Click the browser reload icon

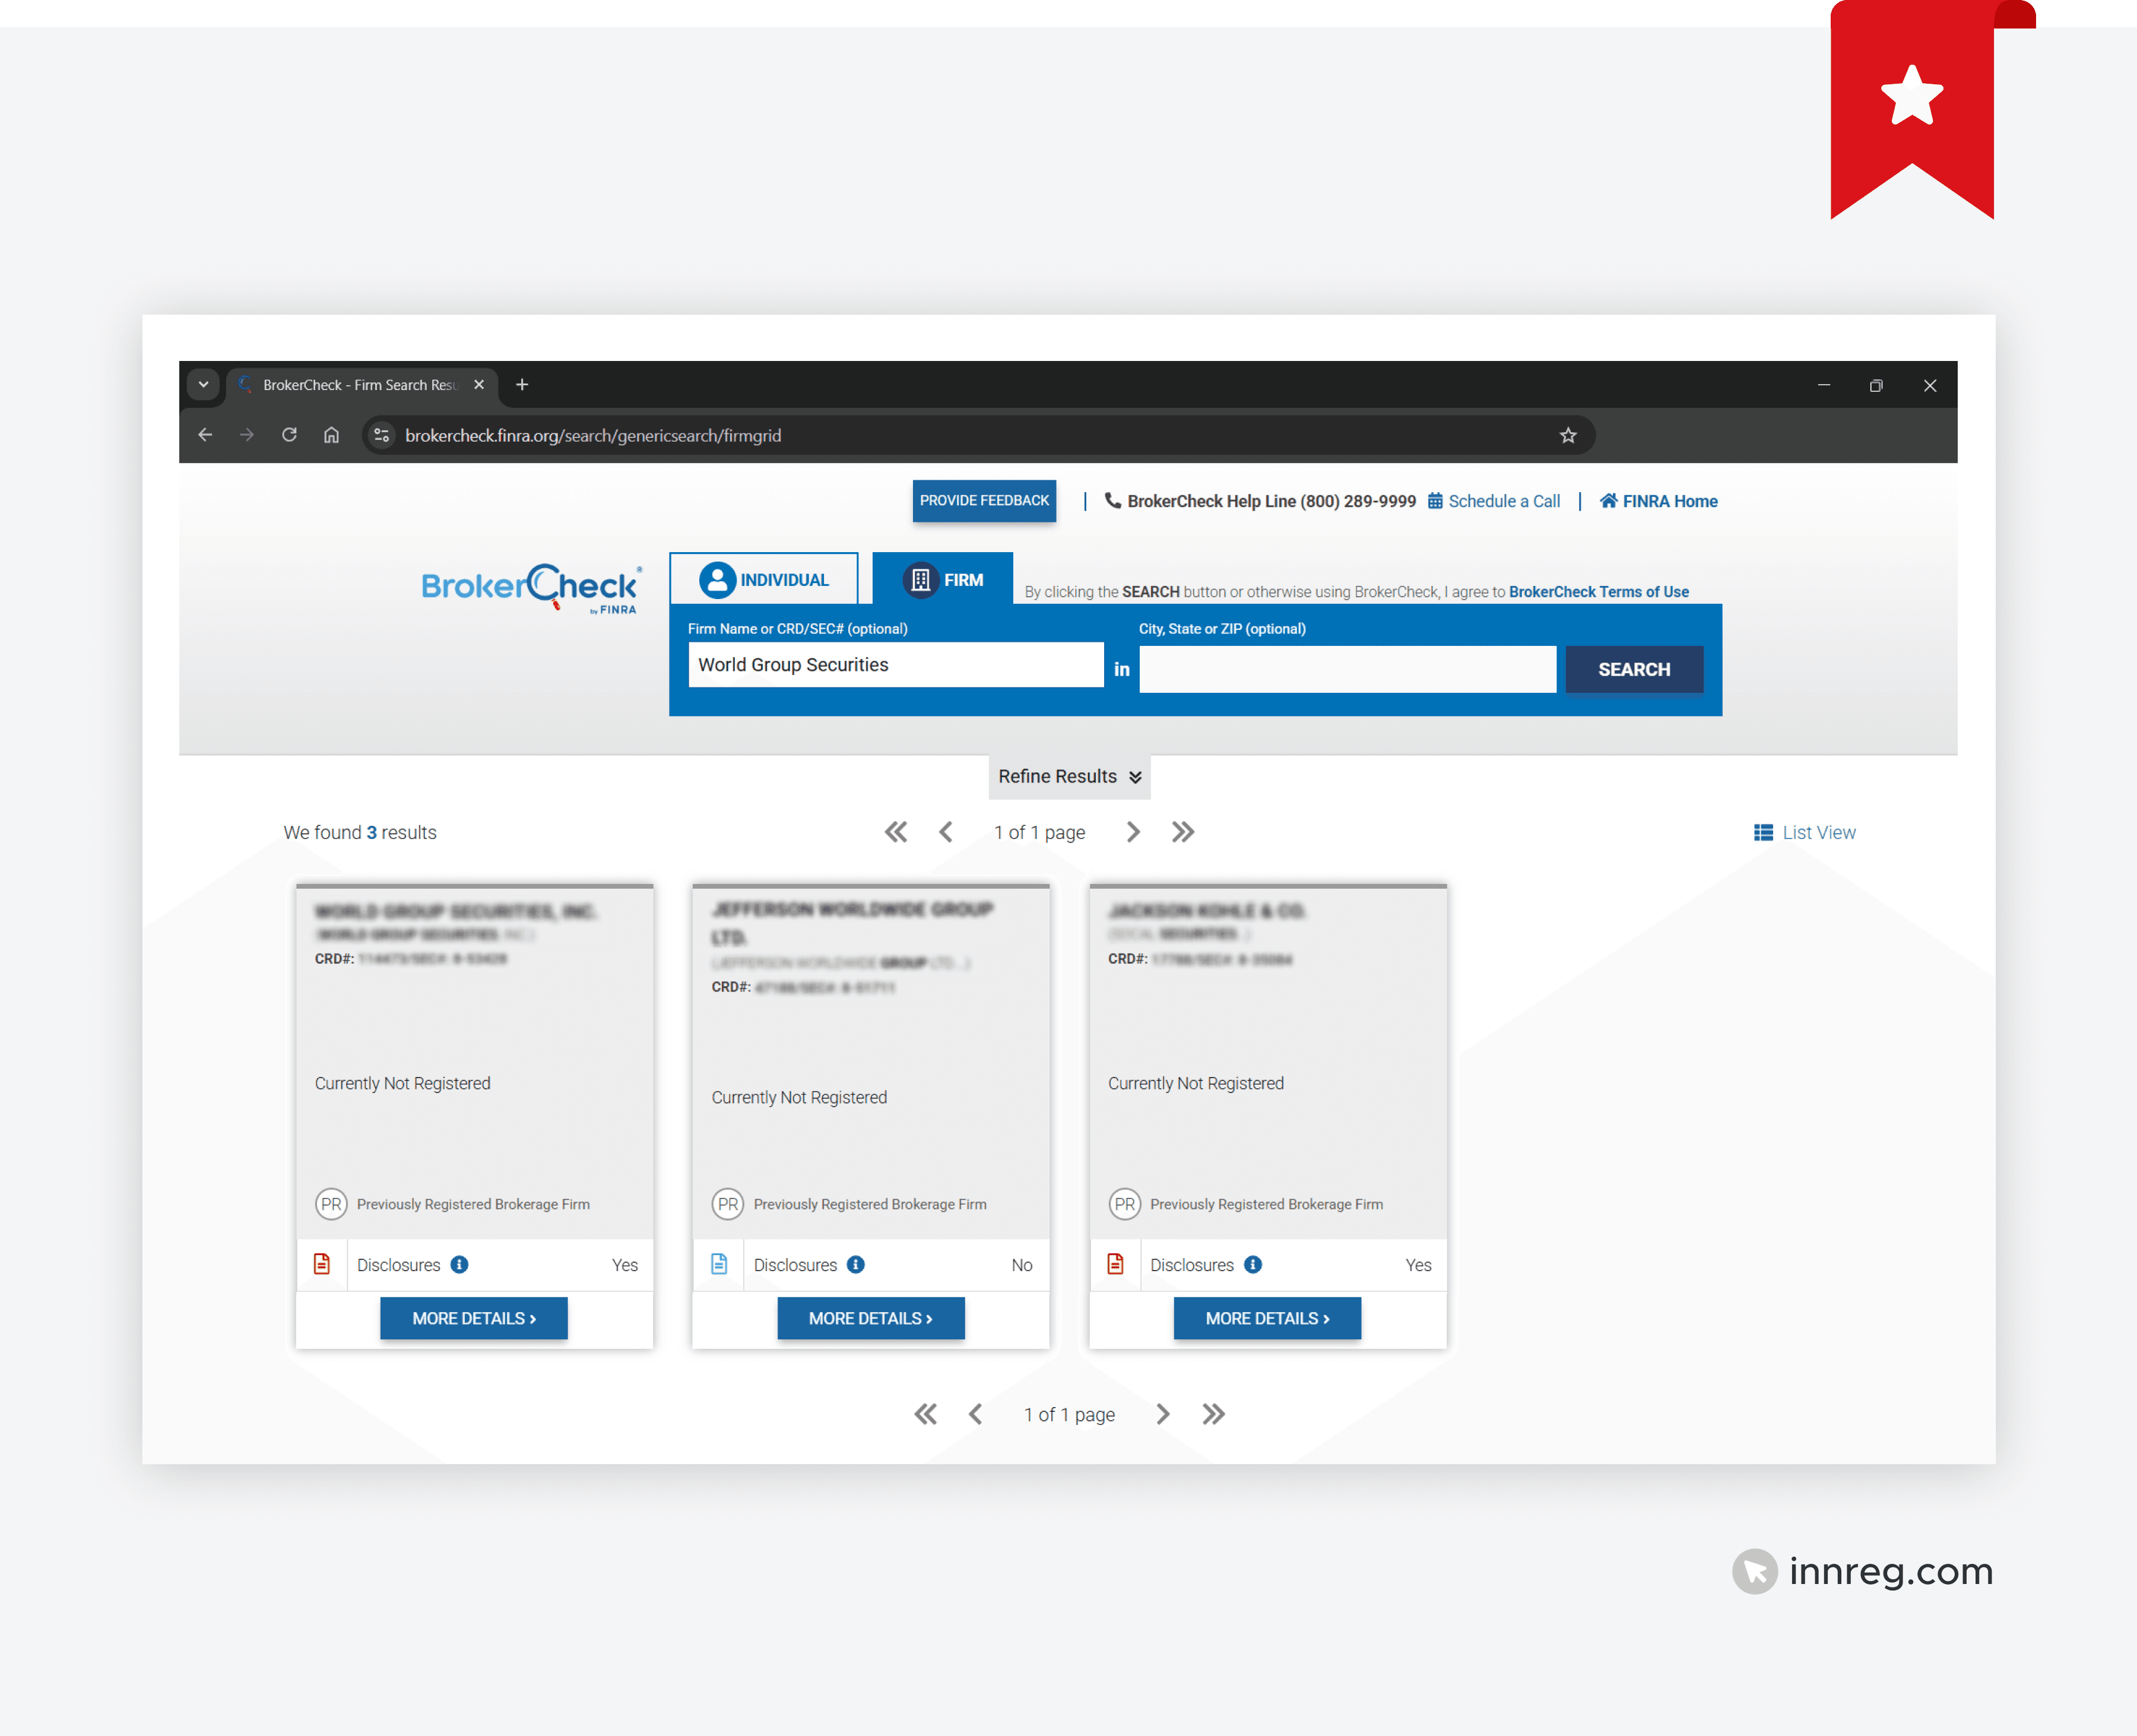289,435
